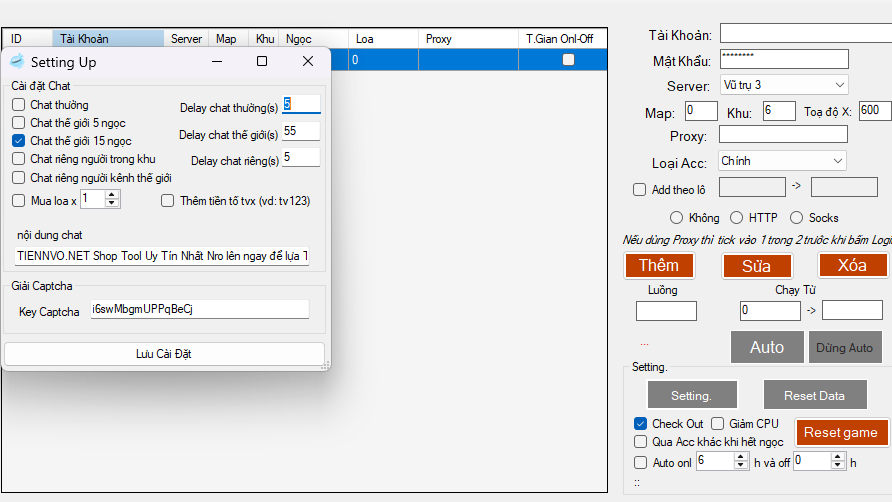Save settings with Lưu Cài Đặt button

coord(165,354)
